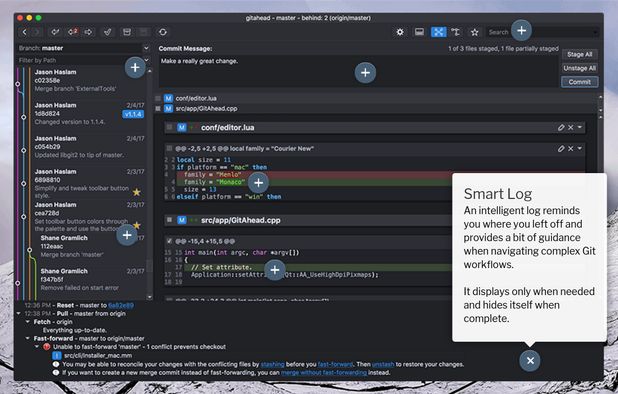This screenshot has height=394, width=618.
Task: Open the Branch master dropdown
Action: [146, 48]
